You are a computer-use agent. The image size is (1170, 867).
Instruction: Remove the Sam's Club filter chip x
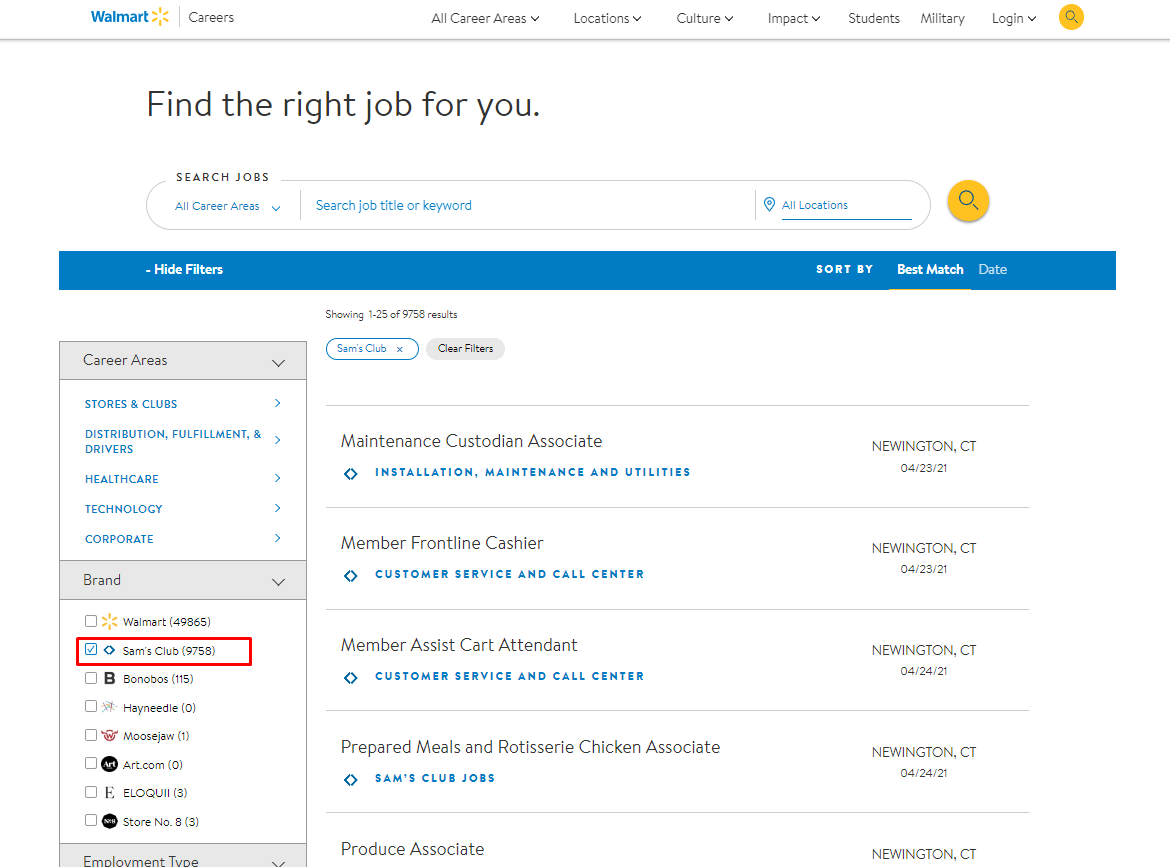pyautogui.click(x=400, y=349)
